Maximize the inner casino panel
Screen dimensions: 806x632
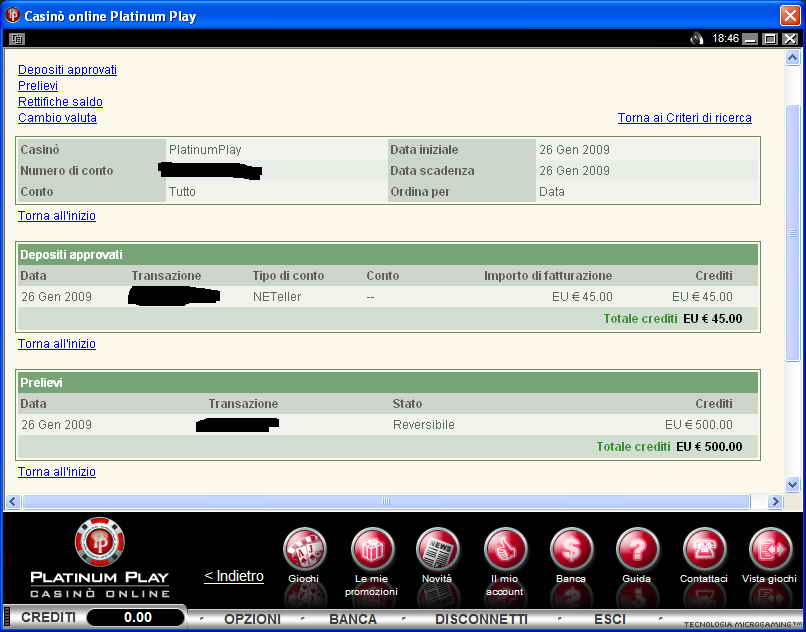(770, 39)
